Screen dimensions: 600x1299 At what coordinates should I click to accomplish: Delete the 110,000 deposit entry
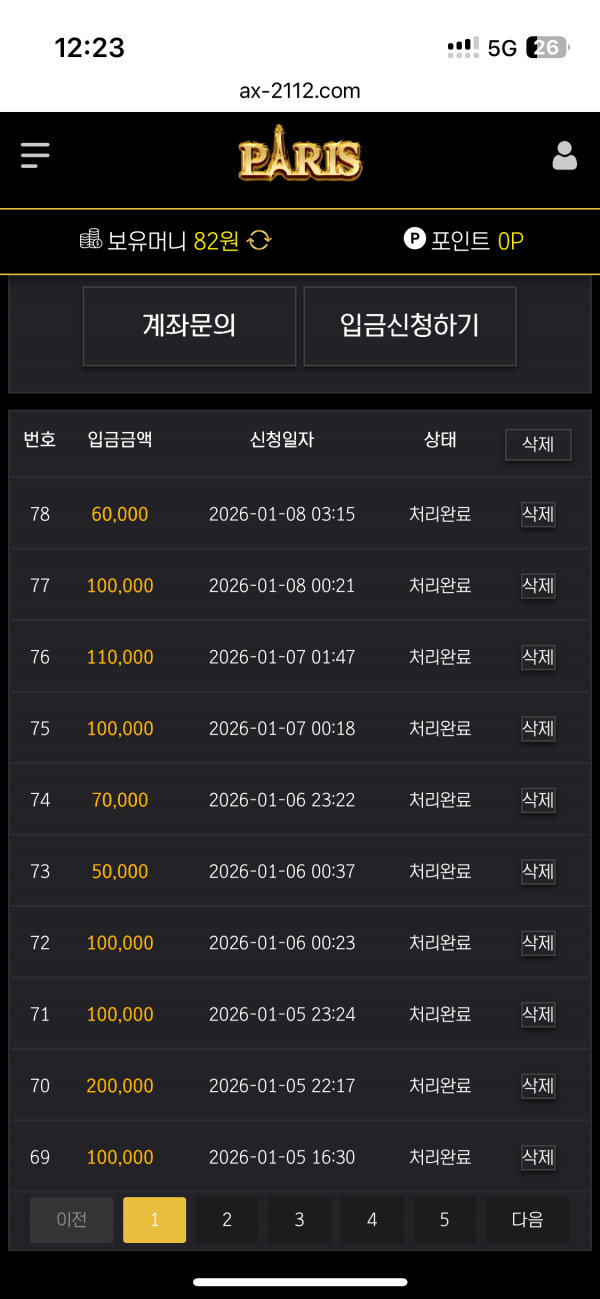(x=538, y=657)
